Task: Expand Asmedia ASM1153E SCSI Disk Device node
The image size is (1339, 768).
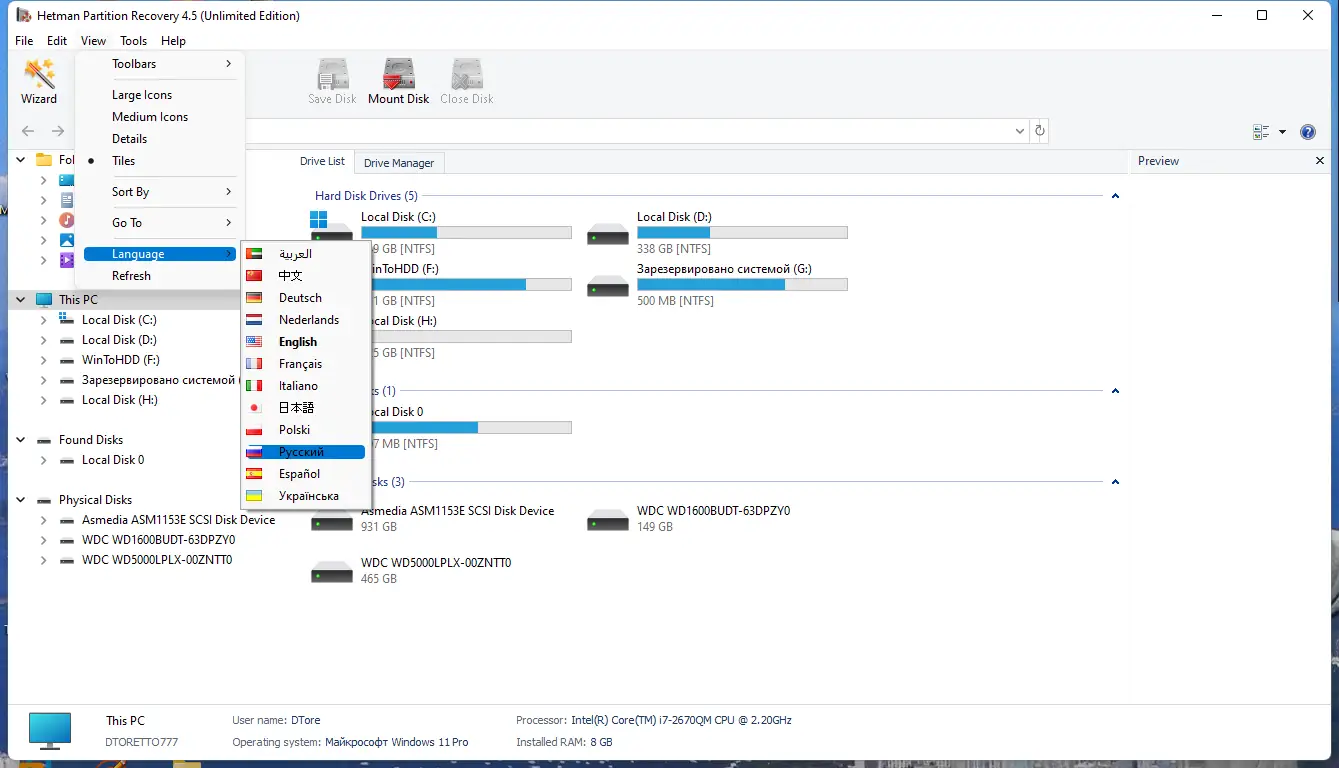Action: click(44, 520)
